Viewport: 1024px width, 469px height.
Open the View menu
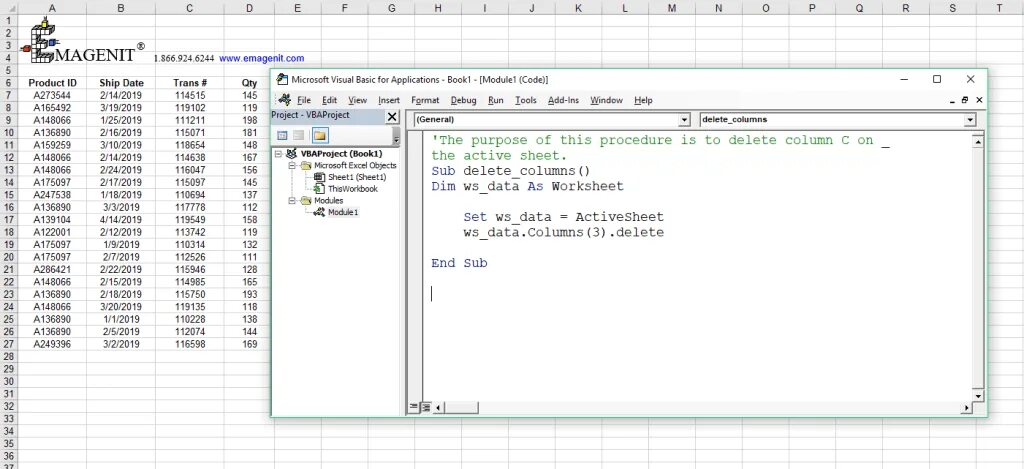(357, 100)
